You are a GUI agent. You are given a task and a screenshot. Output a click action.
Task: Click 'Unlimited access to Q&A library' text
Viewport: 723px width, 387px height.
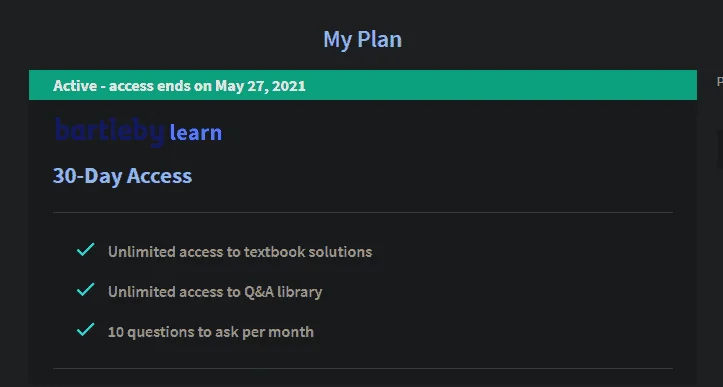pyautogui.click(x=215, y=292)
